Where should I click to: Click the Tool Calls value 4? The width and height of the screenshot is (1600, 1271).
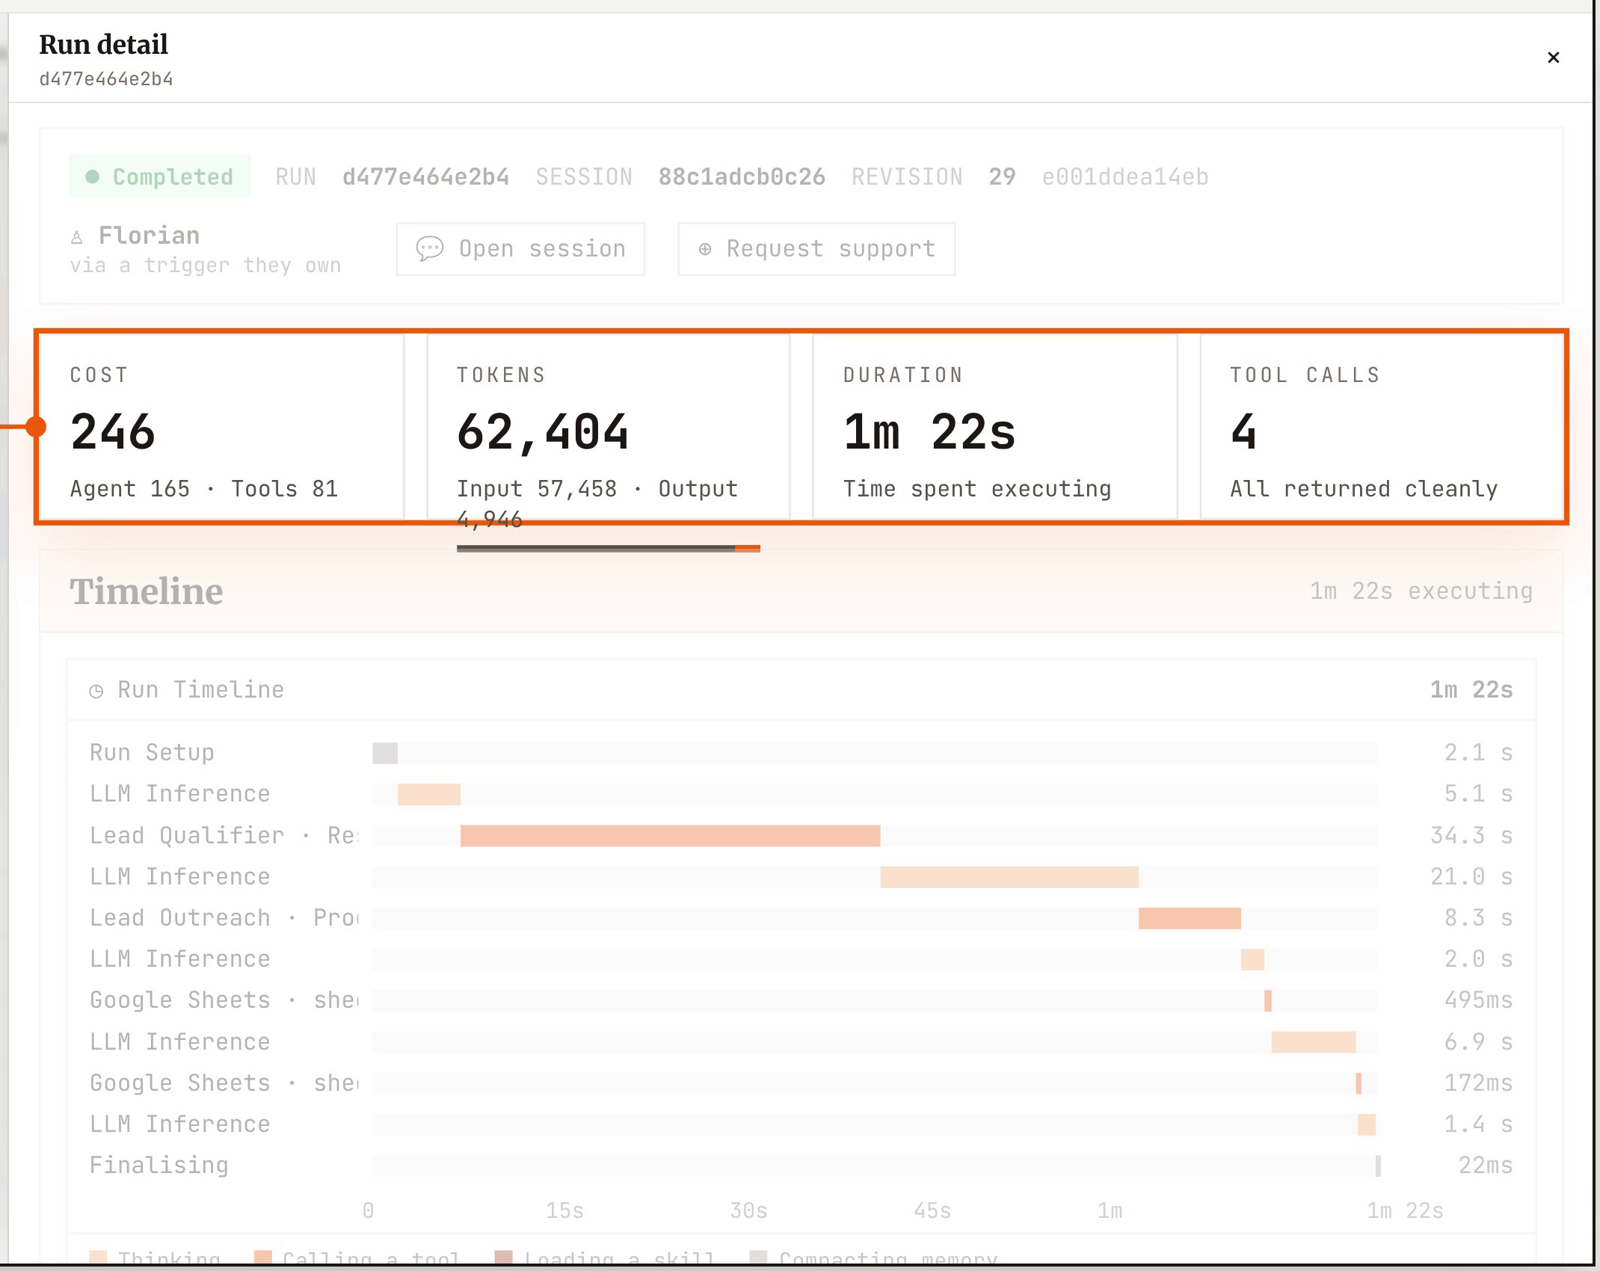[1243, 433]
